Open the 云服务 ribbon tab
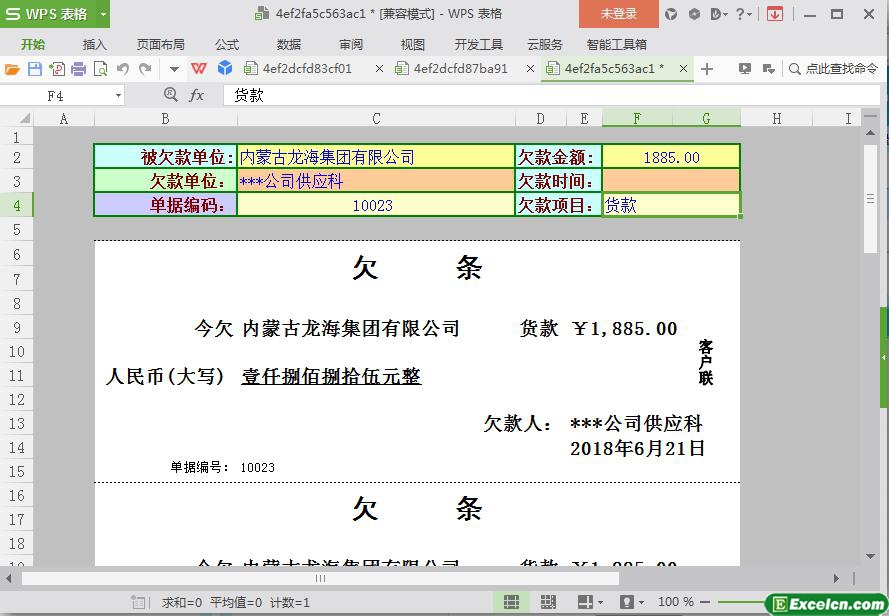Viewport: 889px width, 616px height. 545,44
